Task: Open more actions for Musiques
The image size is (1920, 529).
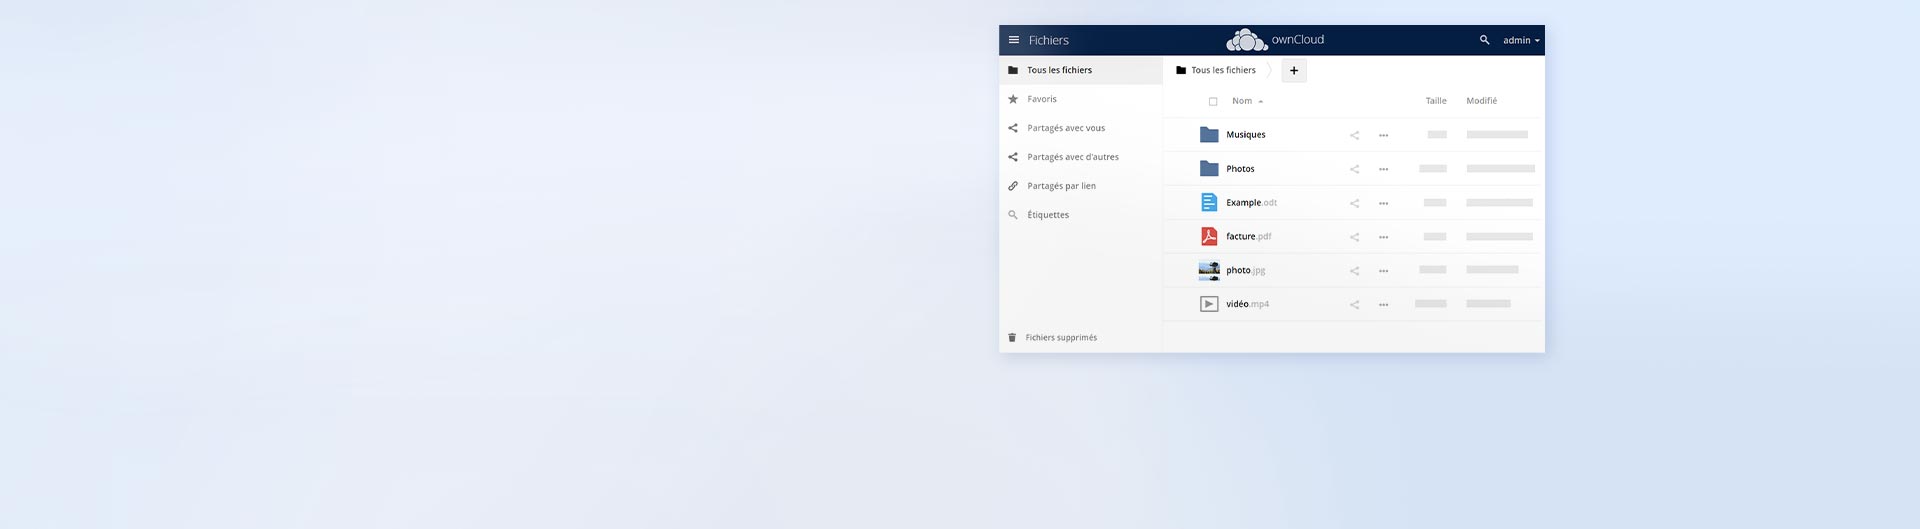Action: point(1383,135)
